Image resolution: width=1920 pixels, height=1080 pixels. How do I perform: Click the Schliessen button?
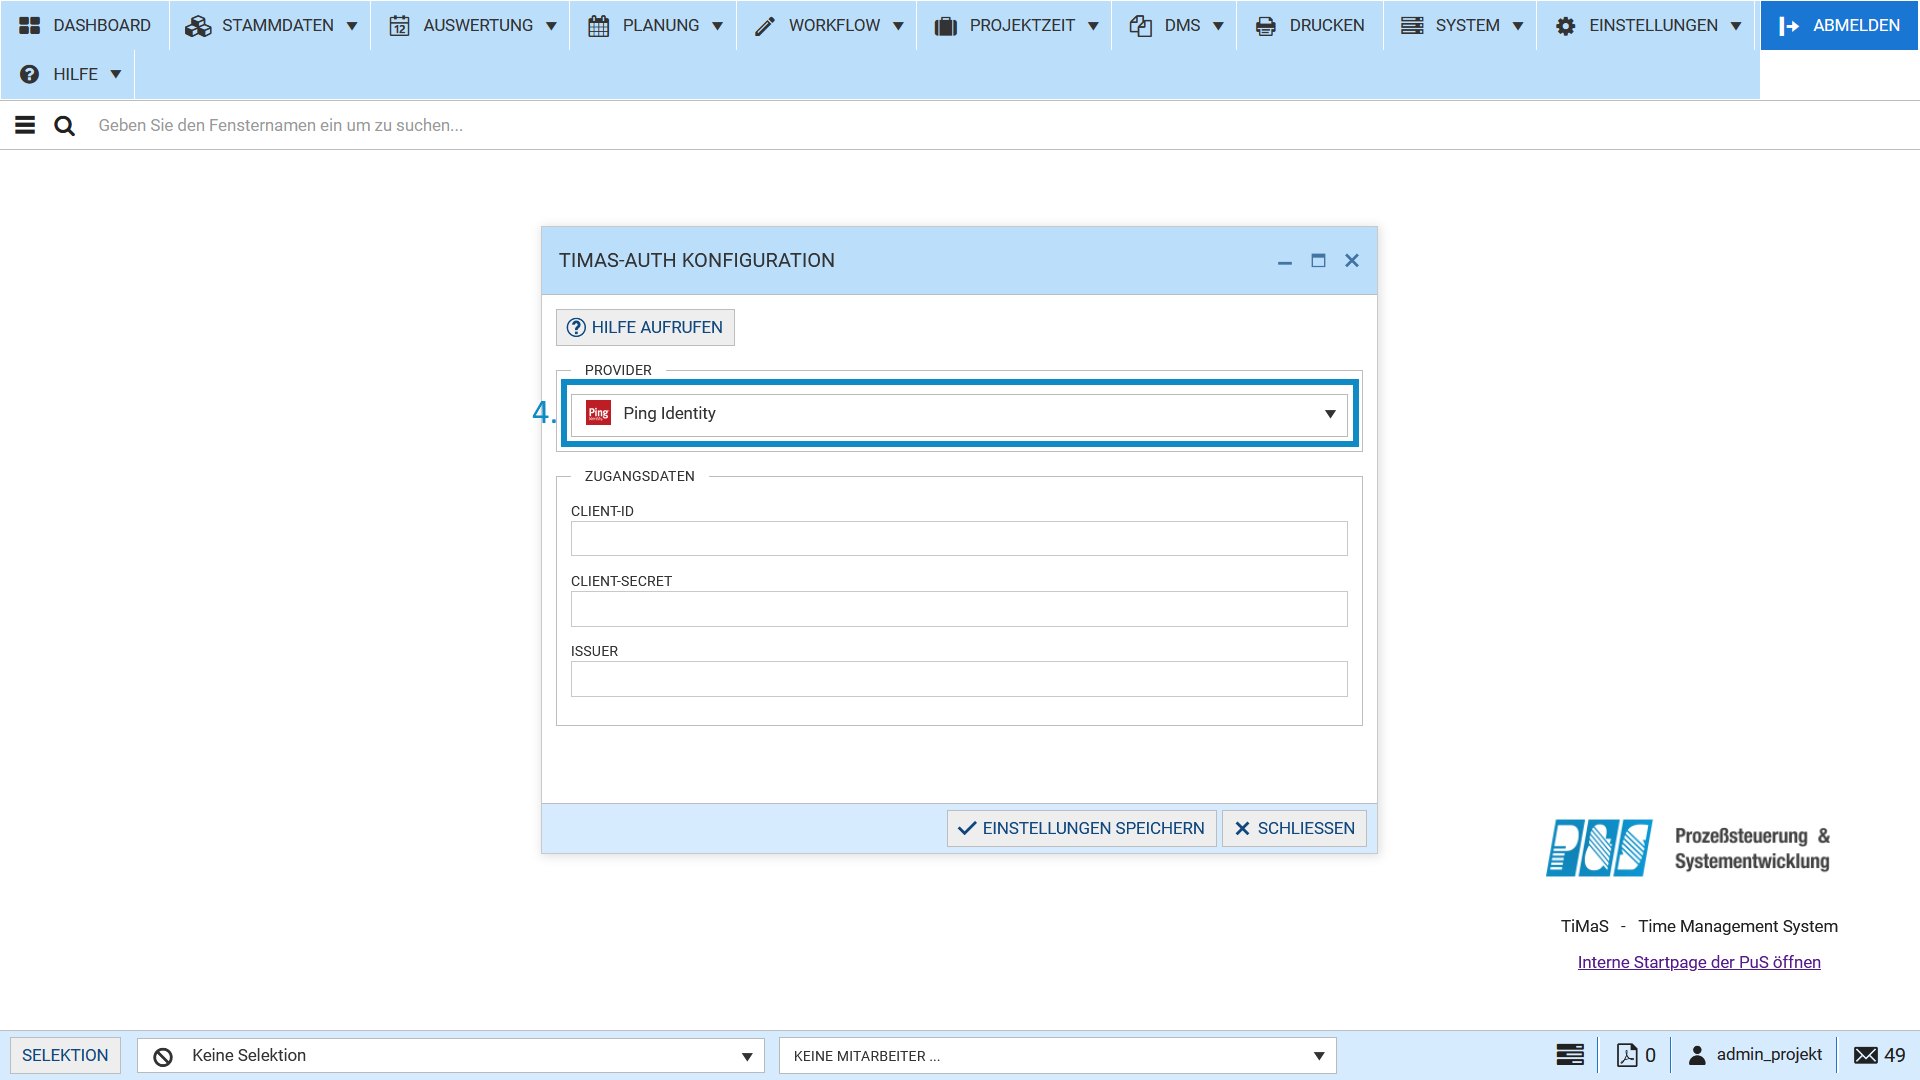pyautogui.click(x=1294, y=829)
